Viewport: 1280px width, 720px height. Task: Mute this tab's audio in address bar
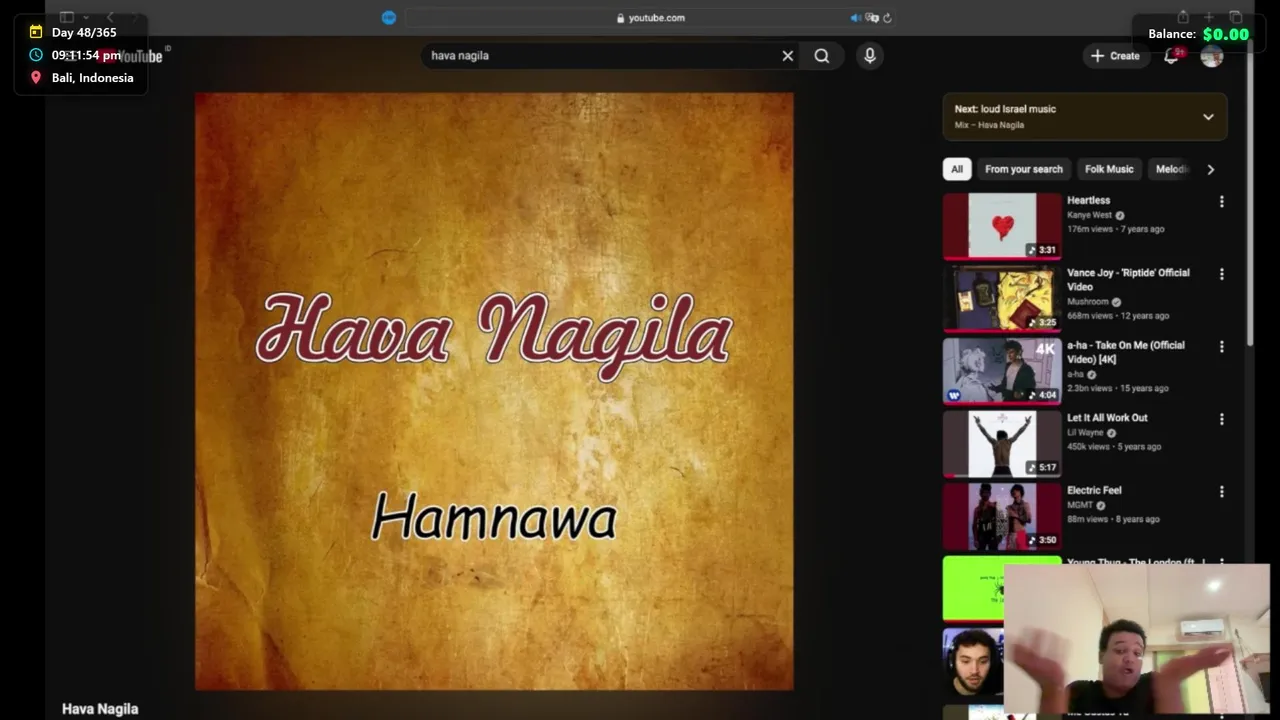coord(856,17)
